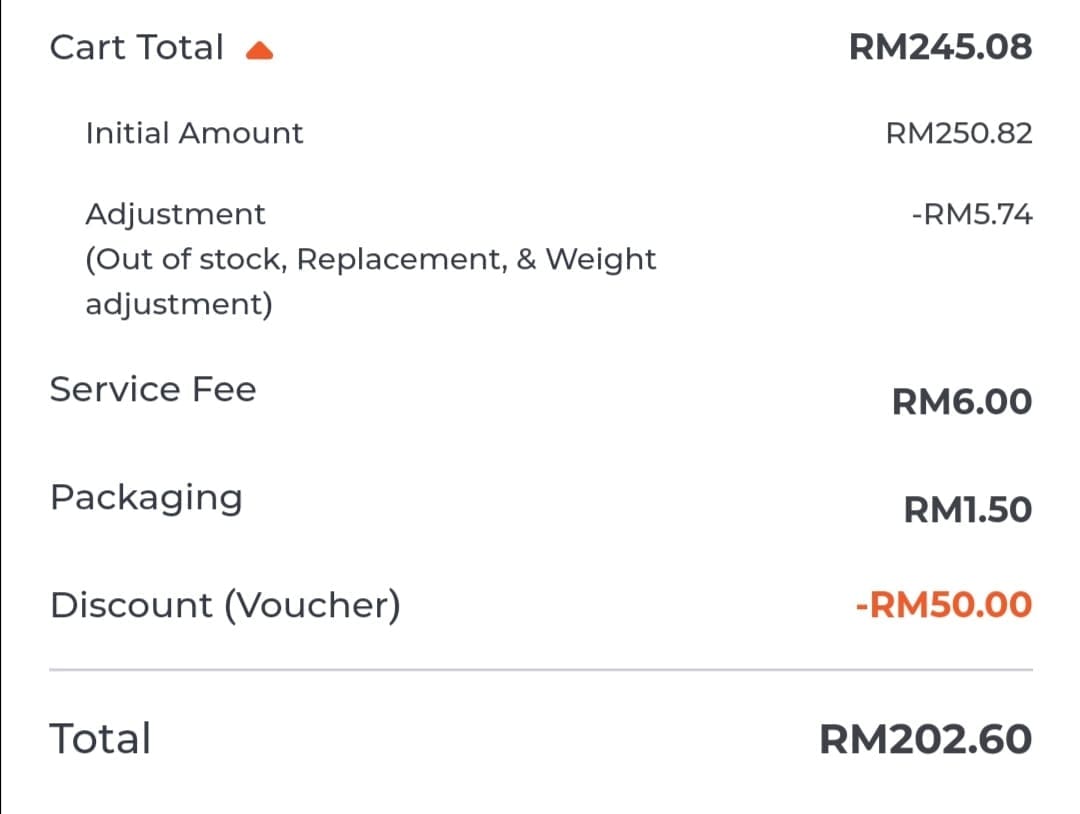The image size is (1080, 814).
Task: Click the Weight text in adjustment note
Action: (601, 260)
